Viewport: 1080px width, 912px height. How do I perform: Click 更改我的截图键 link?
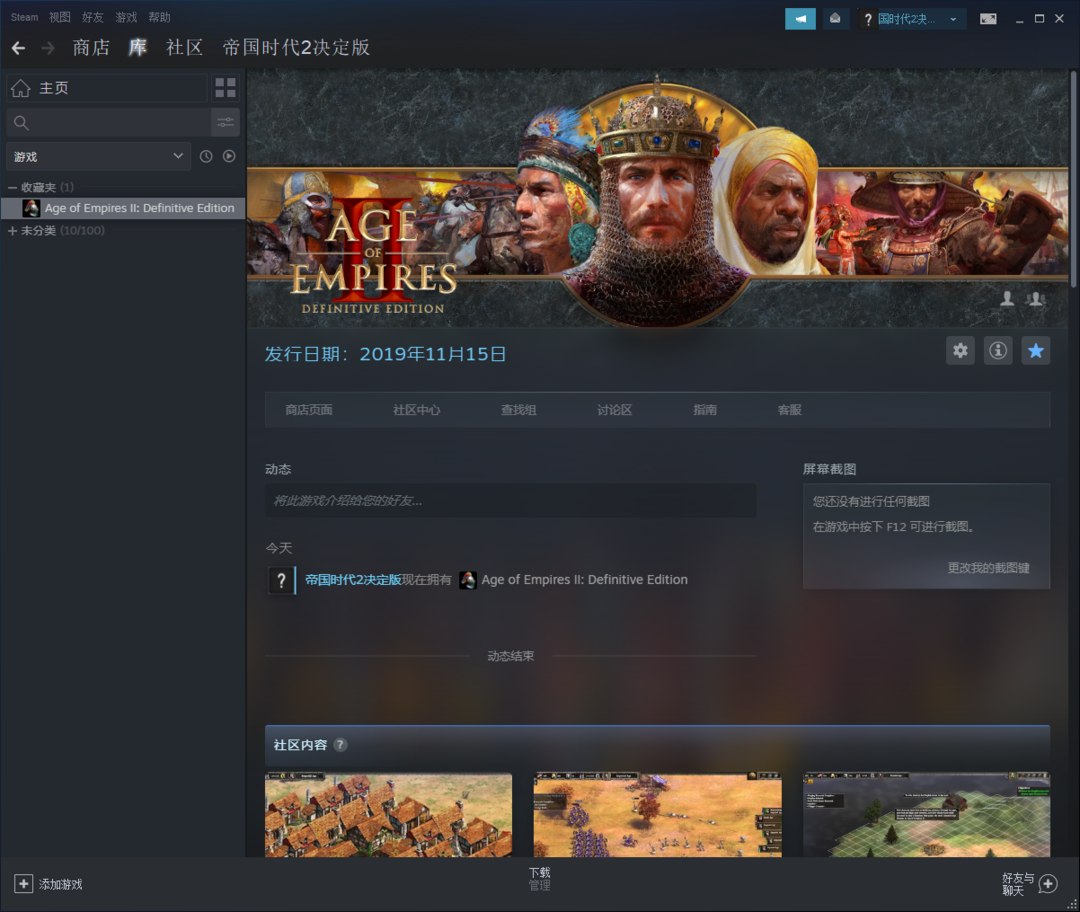coord(988,568)
